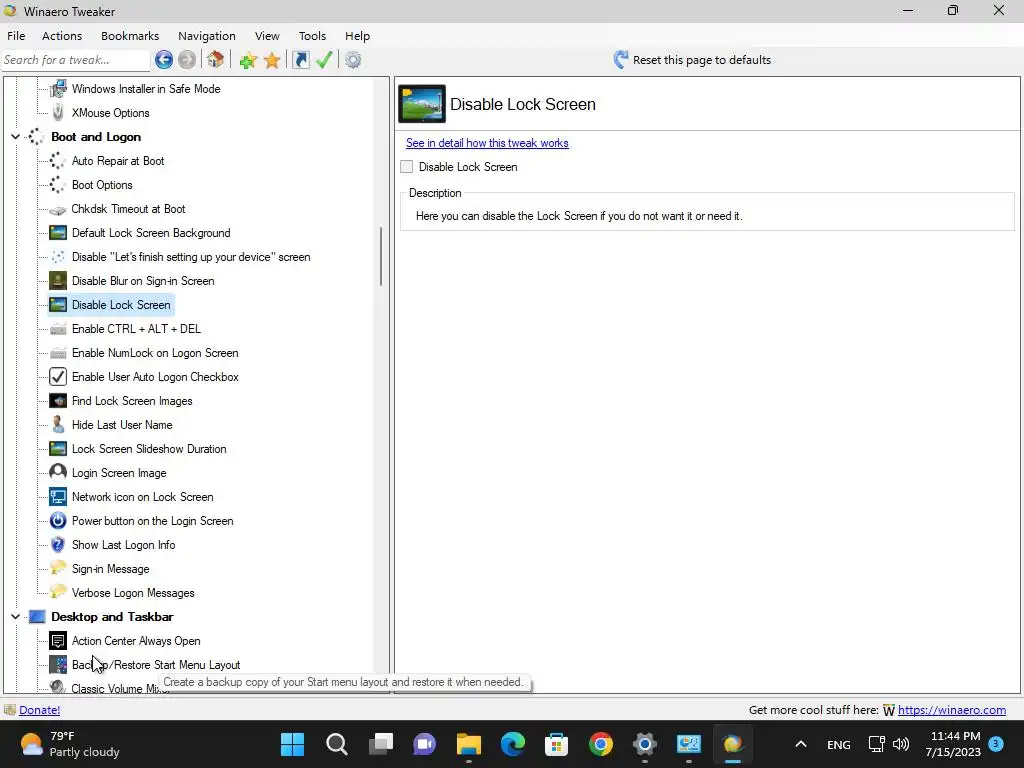Viewport: 1024px width, 768px height.
Task: Add bookmark with green plus star icon
Action: (x=248, y=60)
